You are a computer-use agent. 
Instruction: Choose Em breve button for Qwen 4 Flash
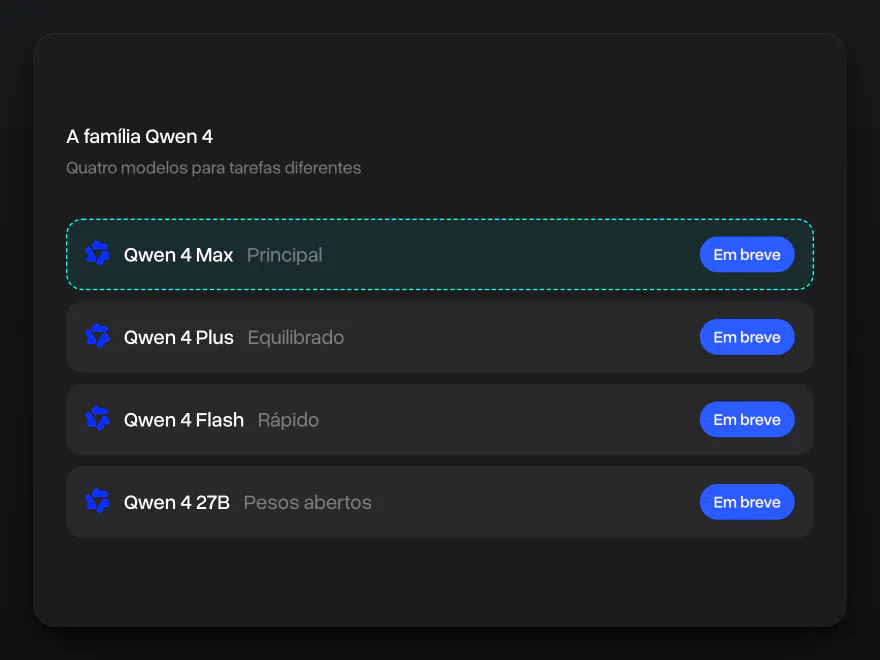pyautogui.click(x=747, y=419)
